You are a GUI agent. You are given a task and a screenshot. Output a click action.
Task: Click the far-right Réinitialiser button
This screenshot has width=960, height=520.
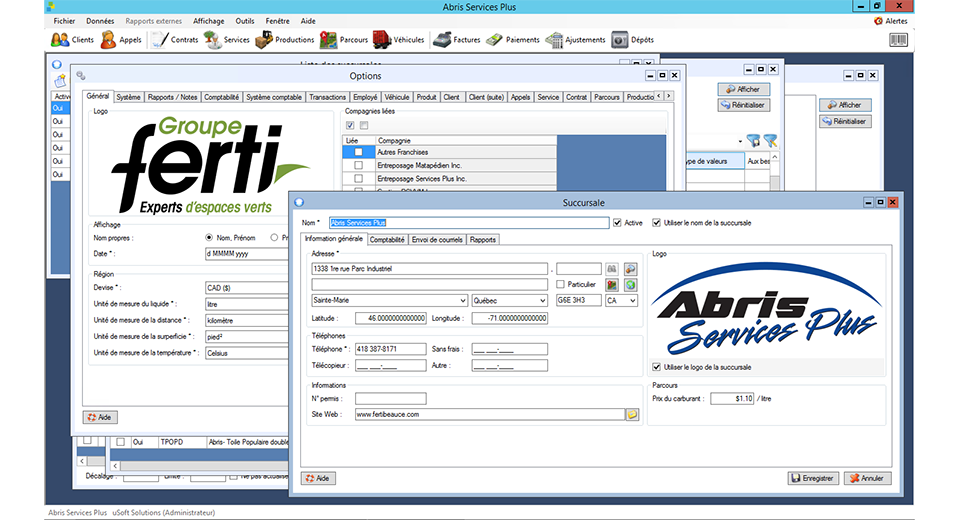pos(845,121)
